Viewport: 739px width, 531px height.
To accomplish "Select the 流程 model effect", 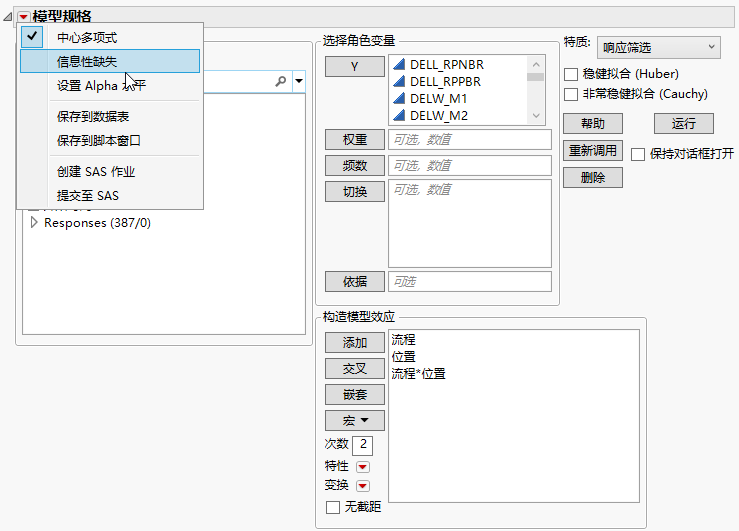I will pyautogui.click(x=403, y=339).
